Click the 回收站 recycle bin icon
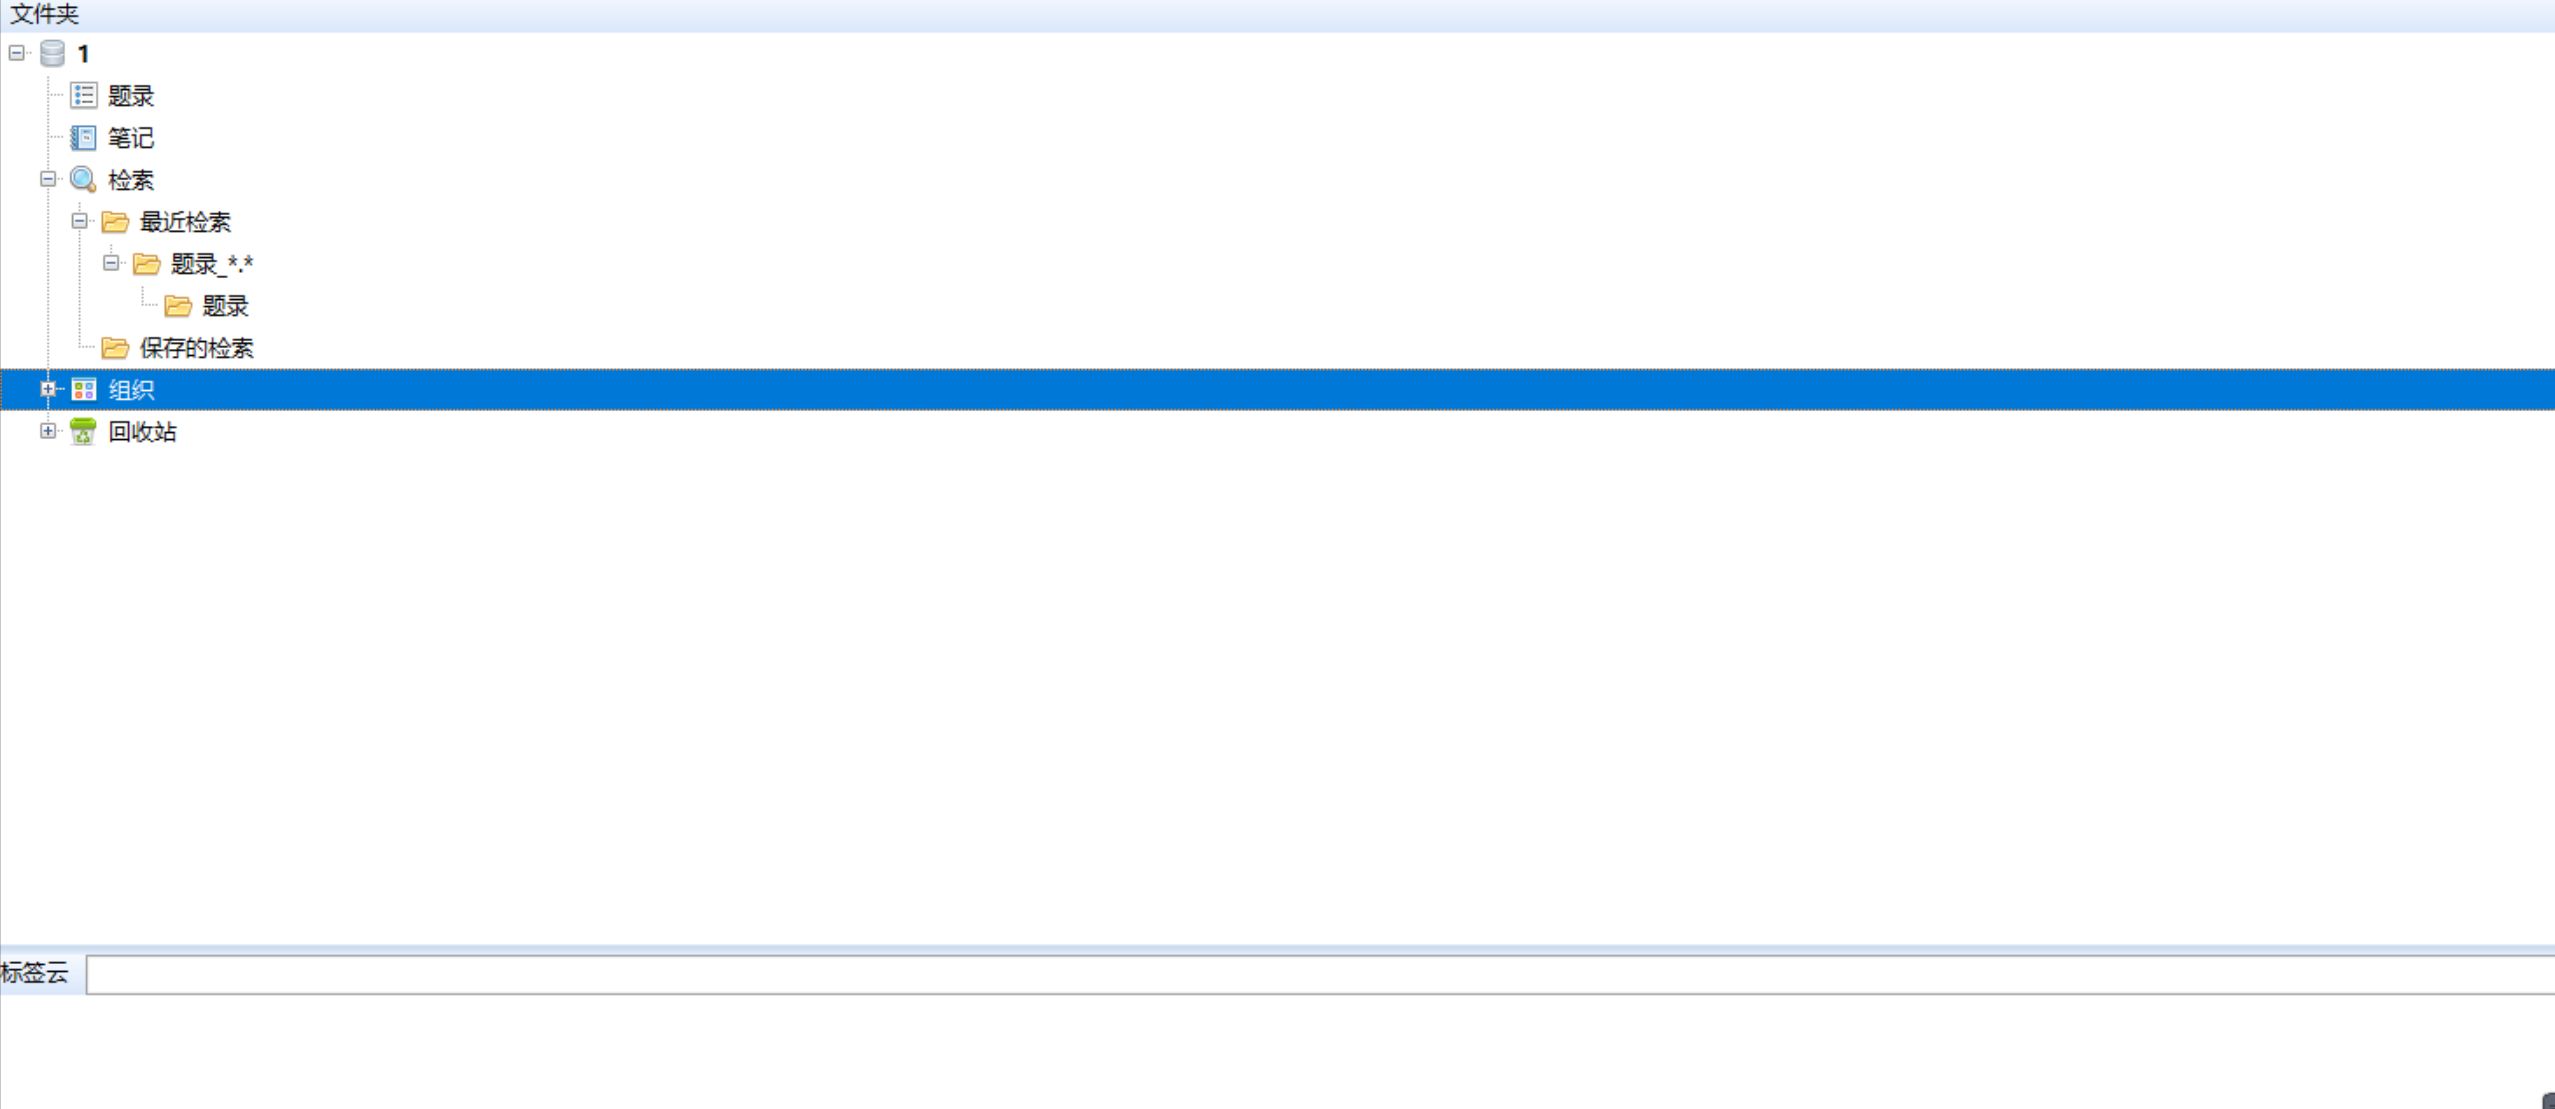The height and width of the screenshot is (1109, 2555). tap(81, 432)
